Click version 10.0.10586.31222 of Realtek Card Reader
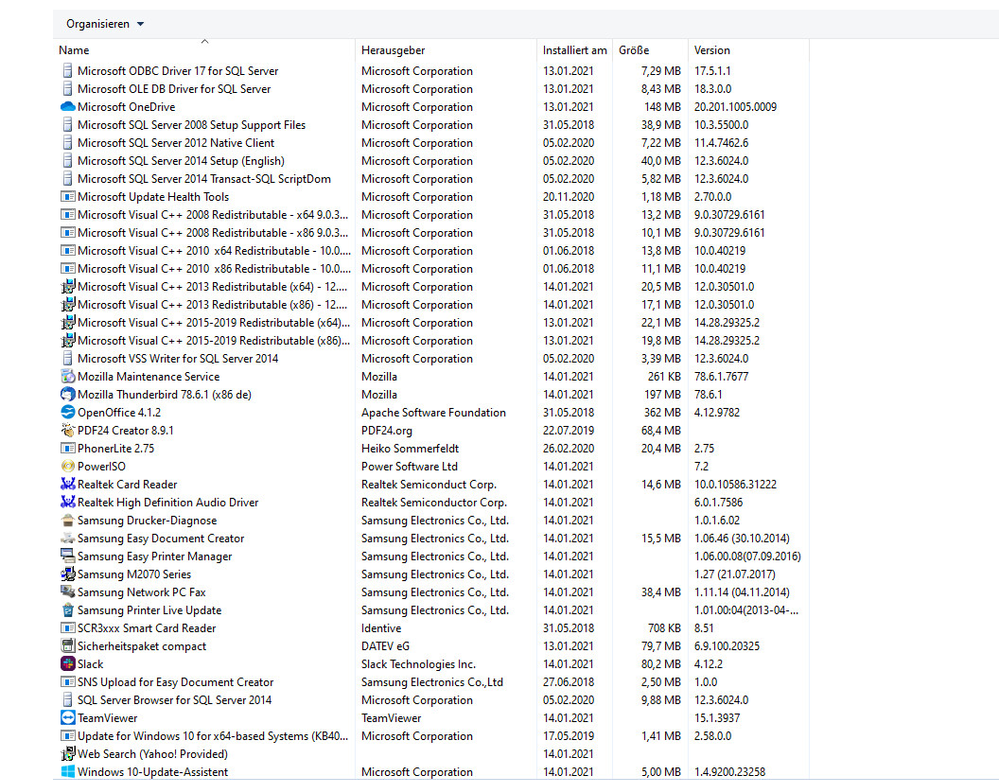 click(x=735, y=484)
